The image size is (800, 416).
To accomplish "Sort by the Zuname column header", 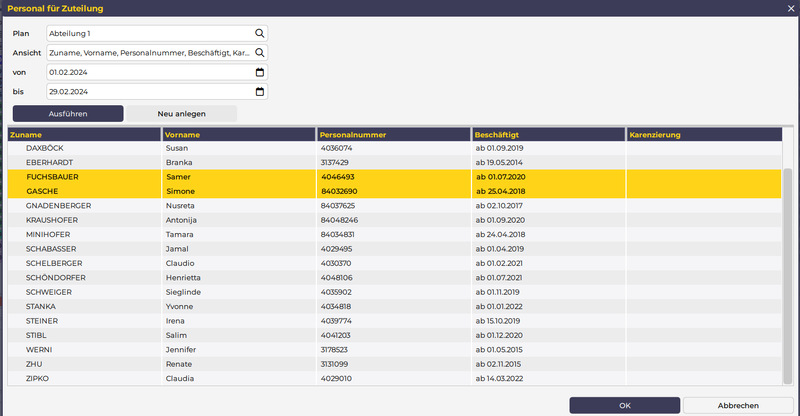I will pos(84,134).
